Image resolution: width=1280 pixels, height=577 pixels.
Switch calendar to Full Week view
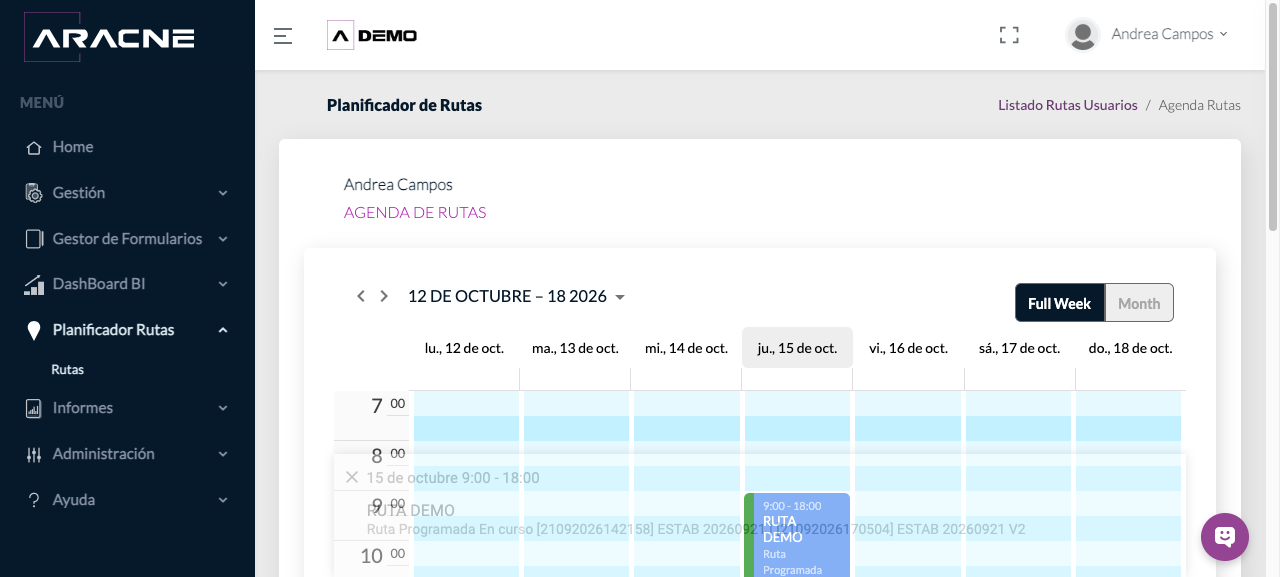[x=1060, y=303]
